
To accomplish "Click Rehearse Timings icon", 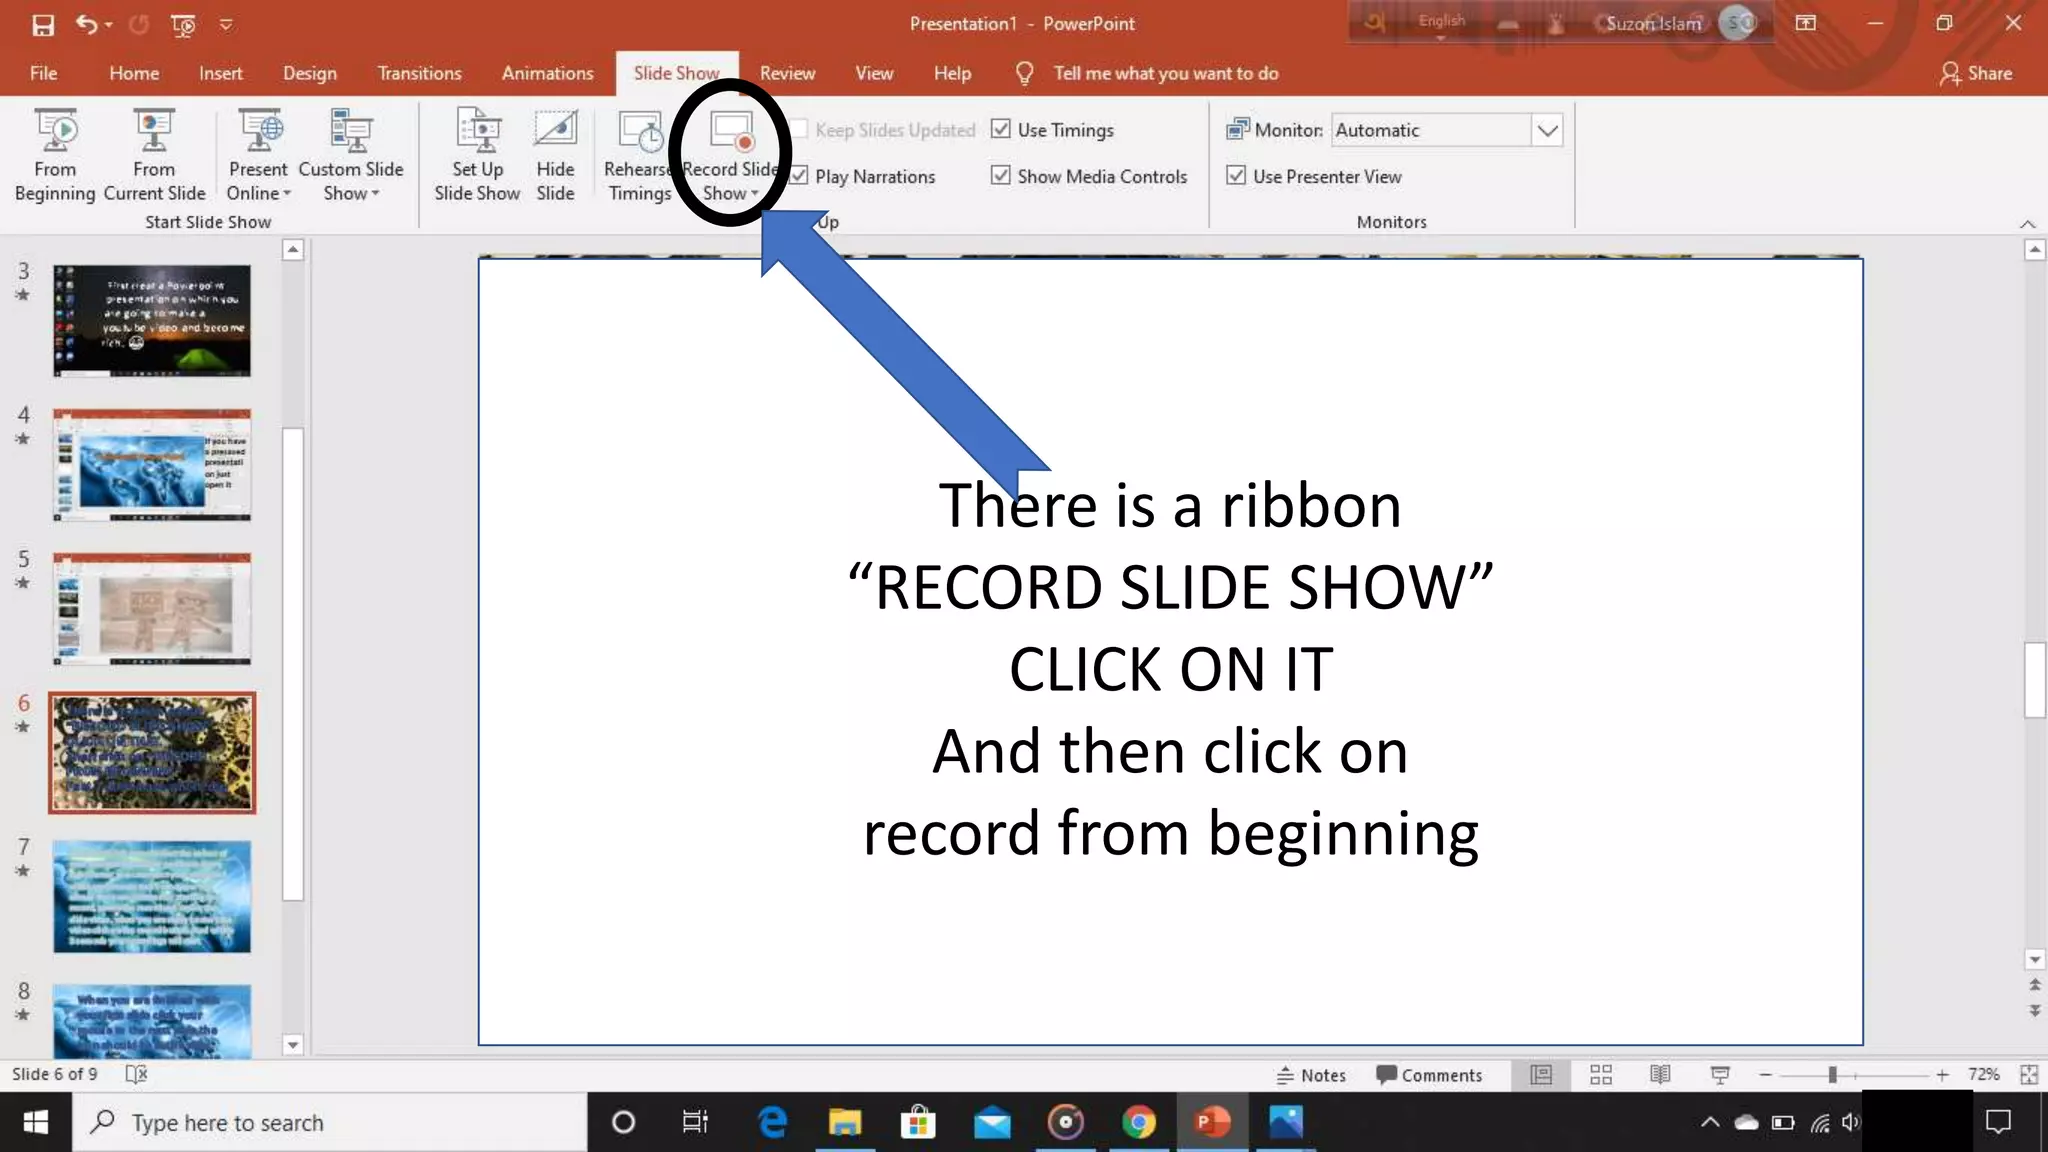I will 639,131.
